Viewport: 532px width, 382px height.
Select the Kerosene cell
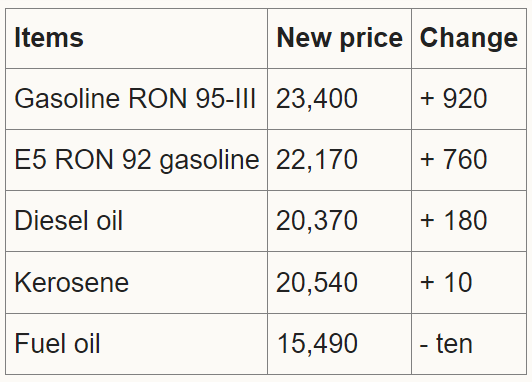[x=136, y=283]
